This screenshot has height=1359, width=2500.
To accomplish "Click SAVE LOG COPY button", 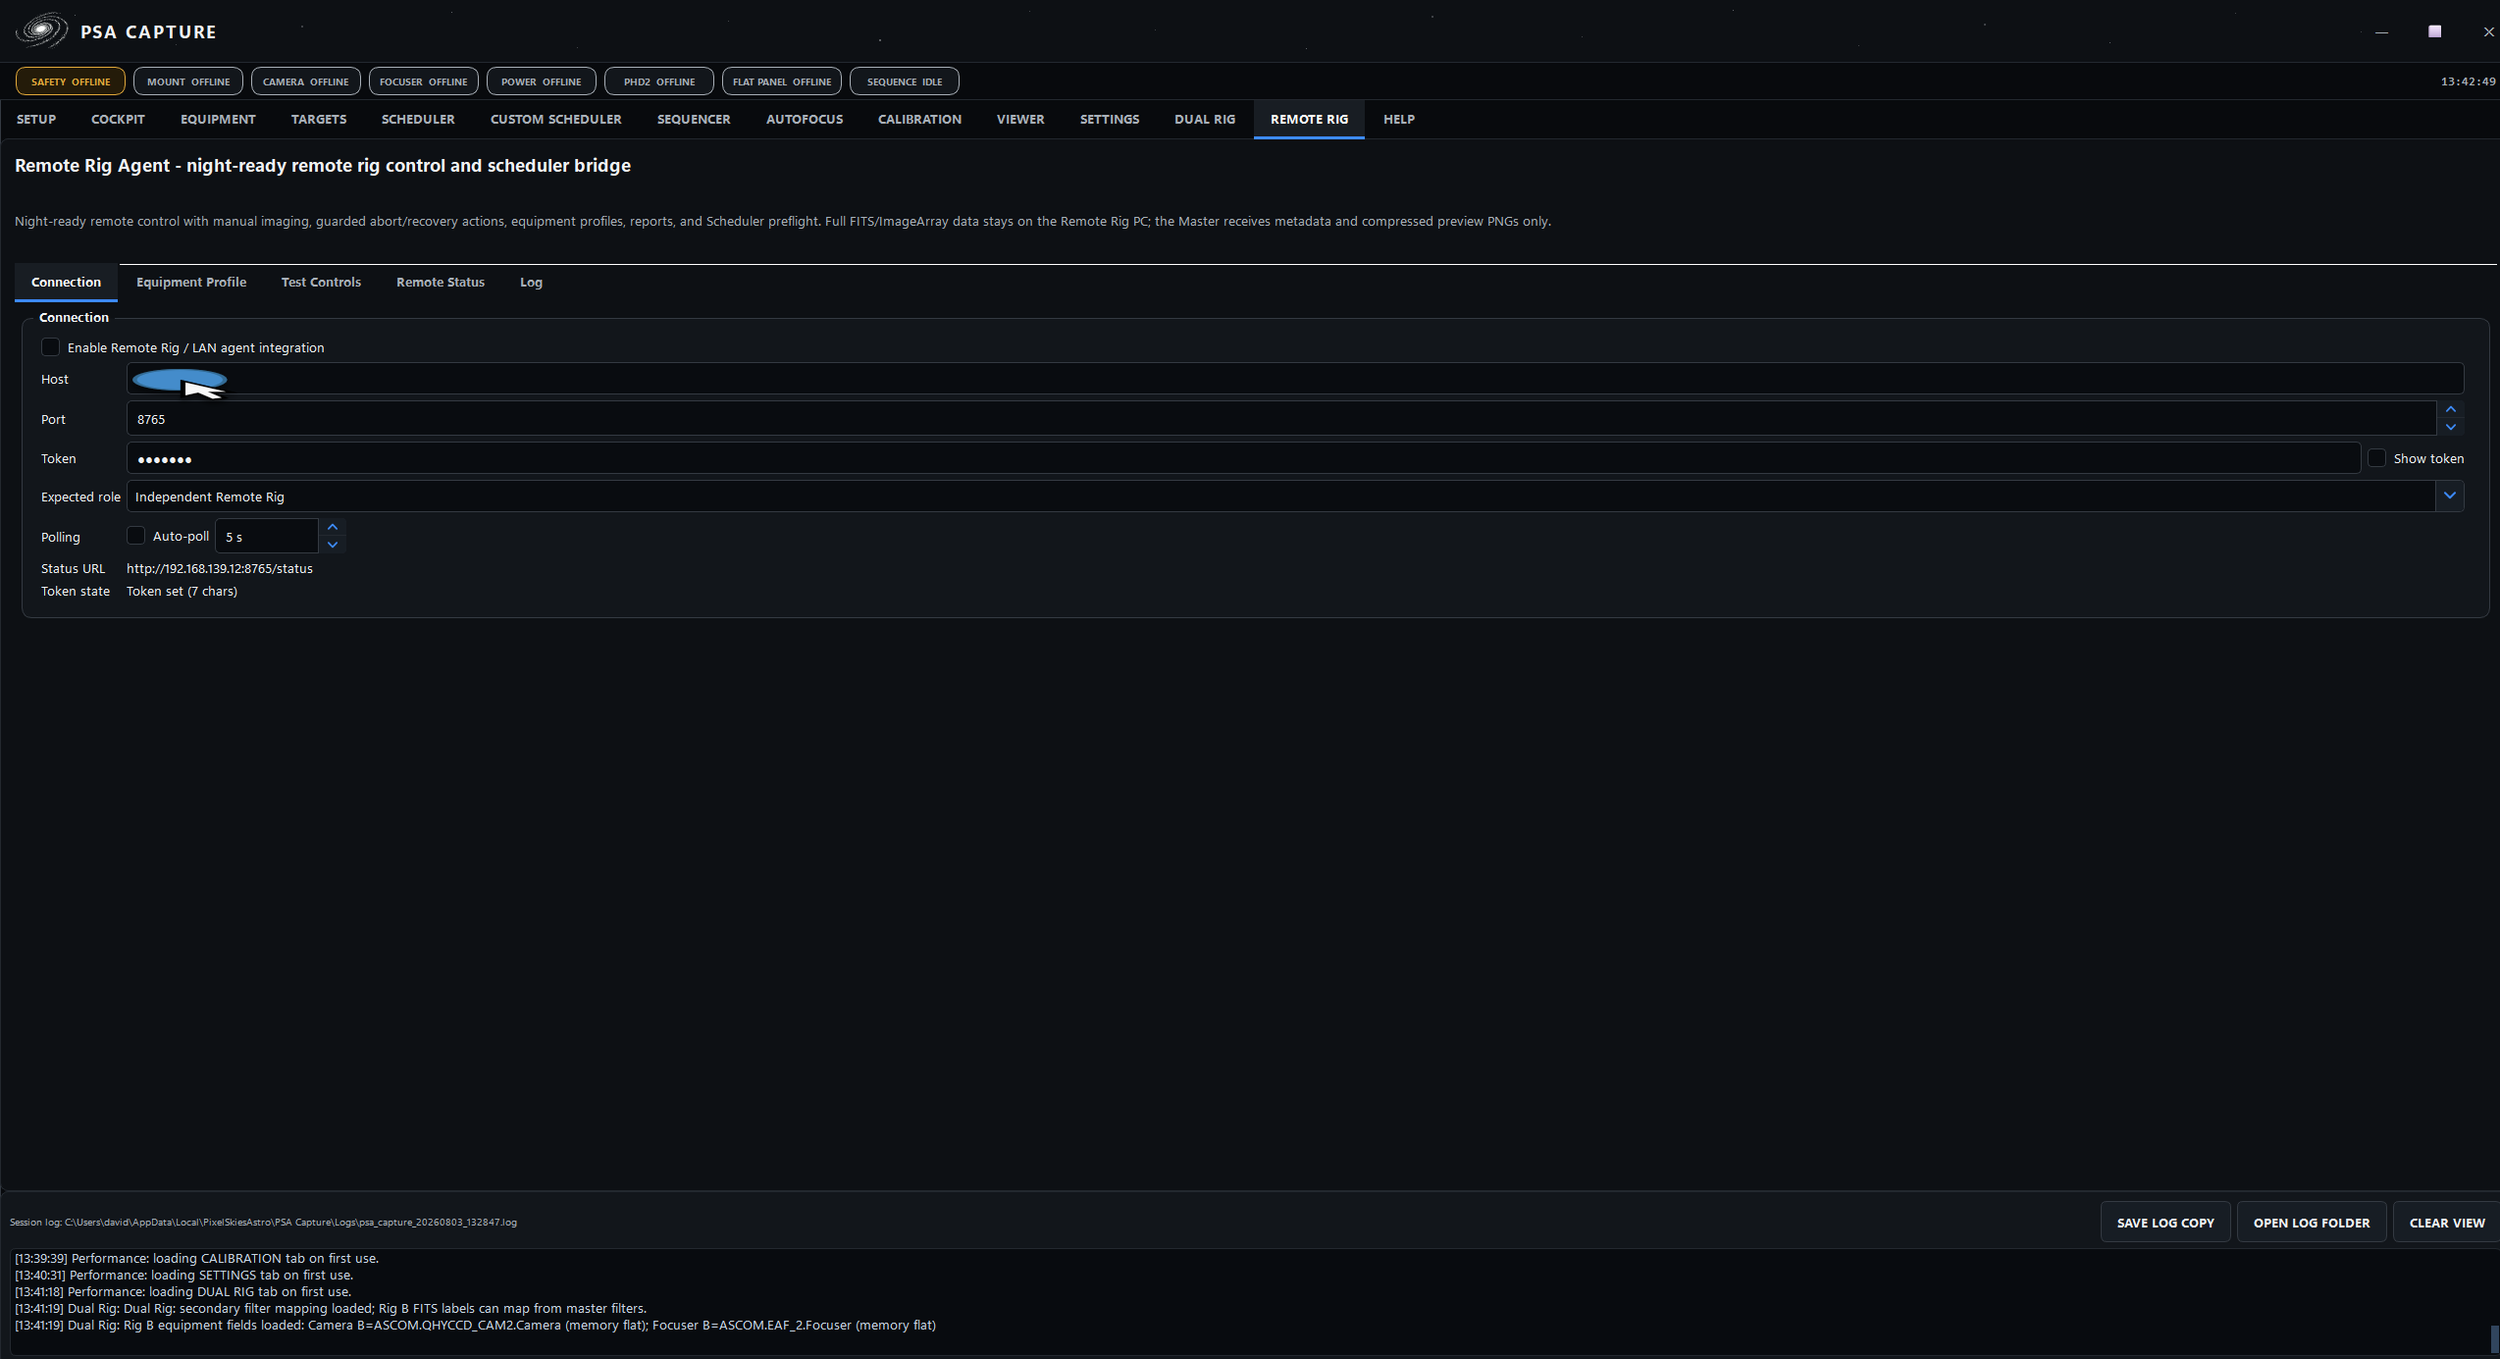I will tap(2165, 1223).
